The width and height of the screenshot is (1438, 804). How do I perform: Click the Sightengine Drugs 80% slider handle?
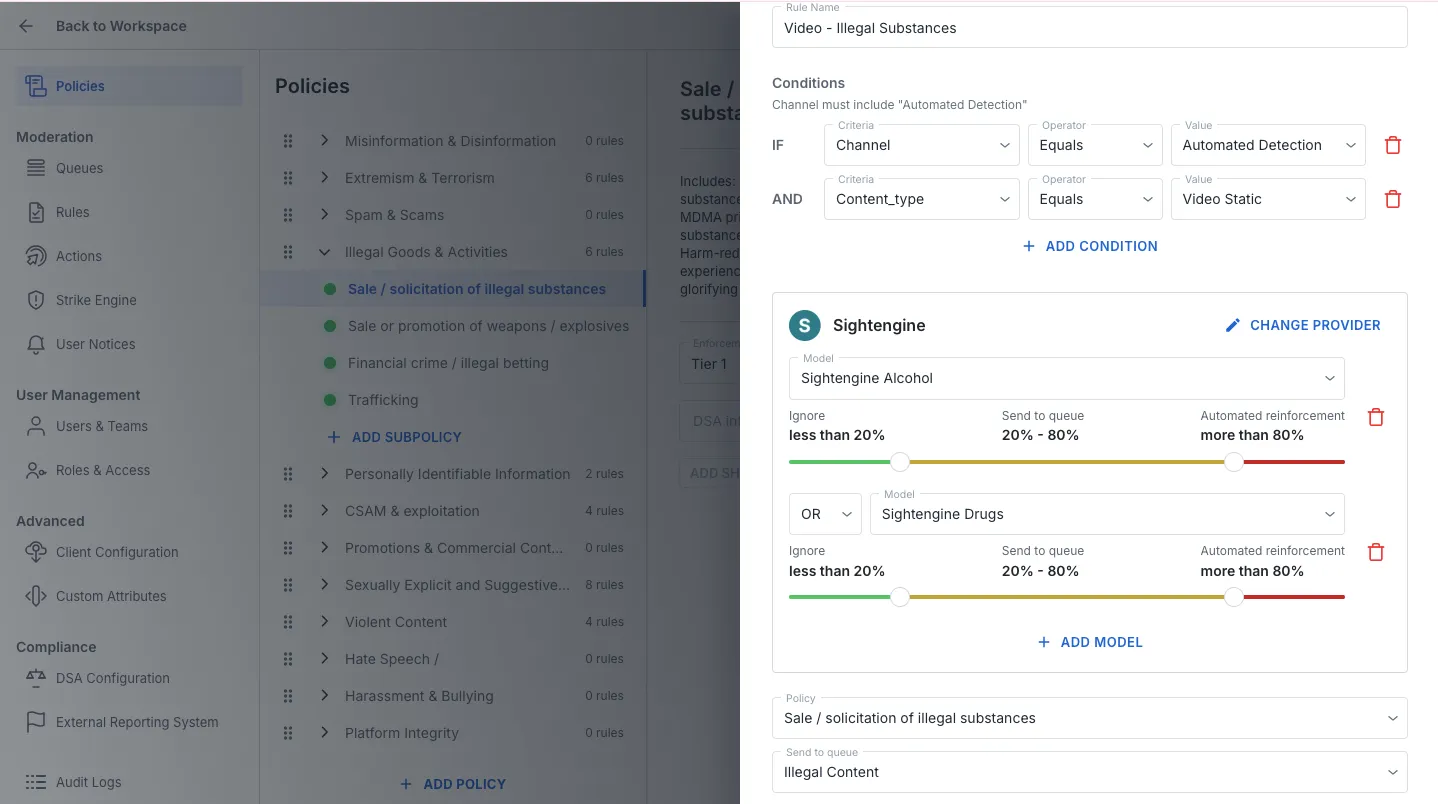coord(1234,597)
